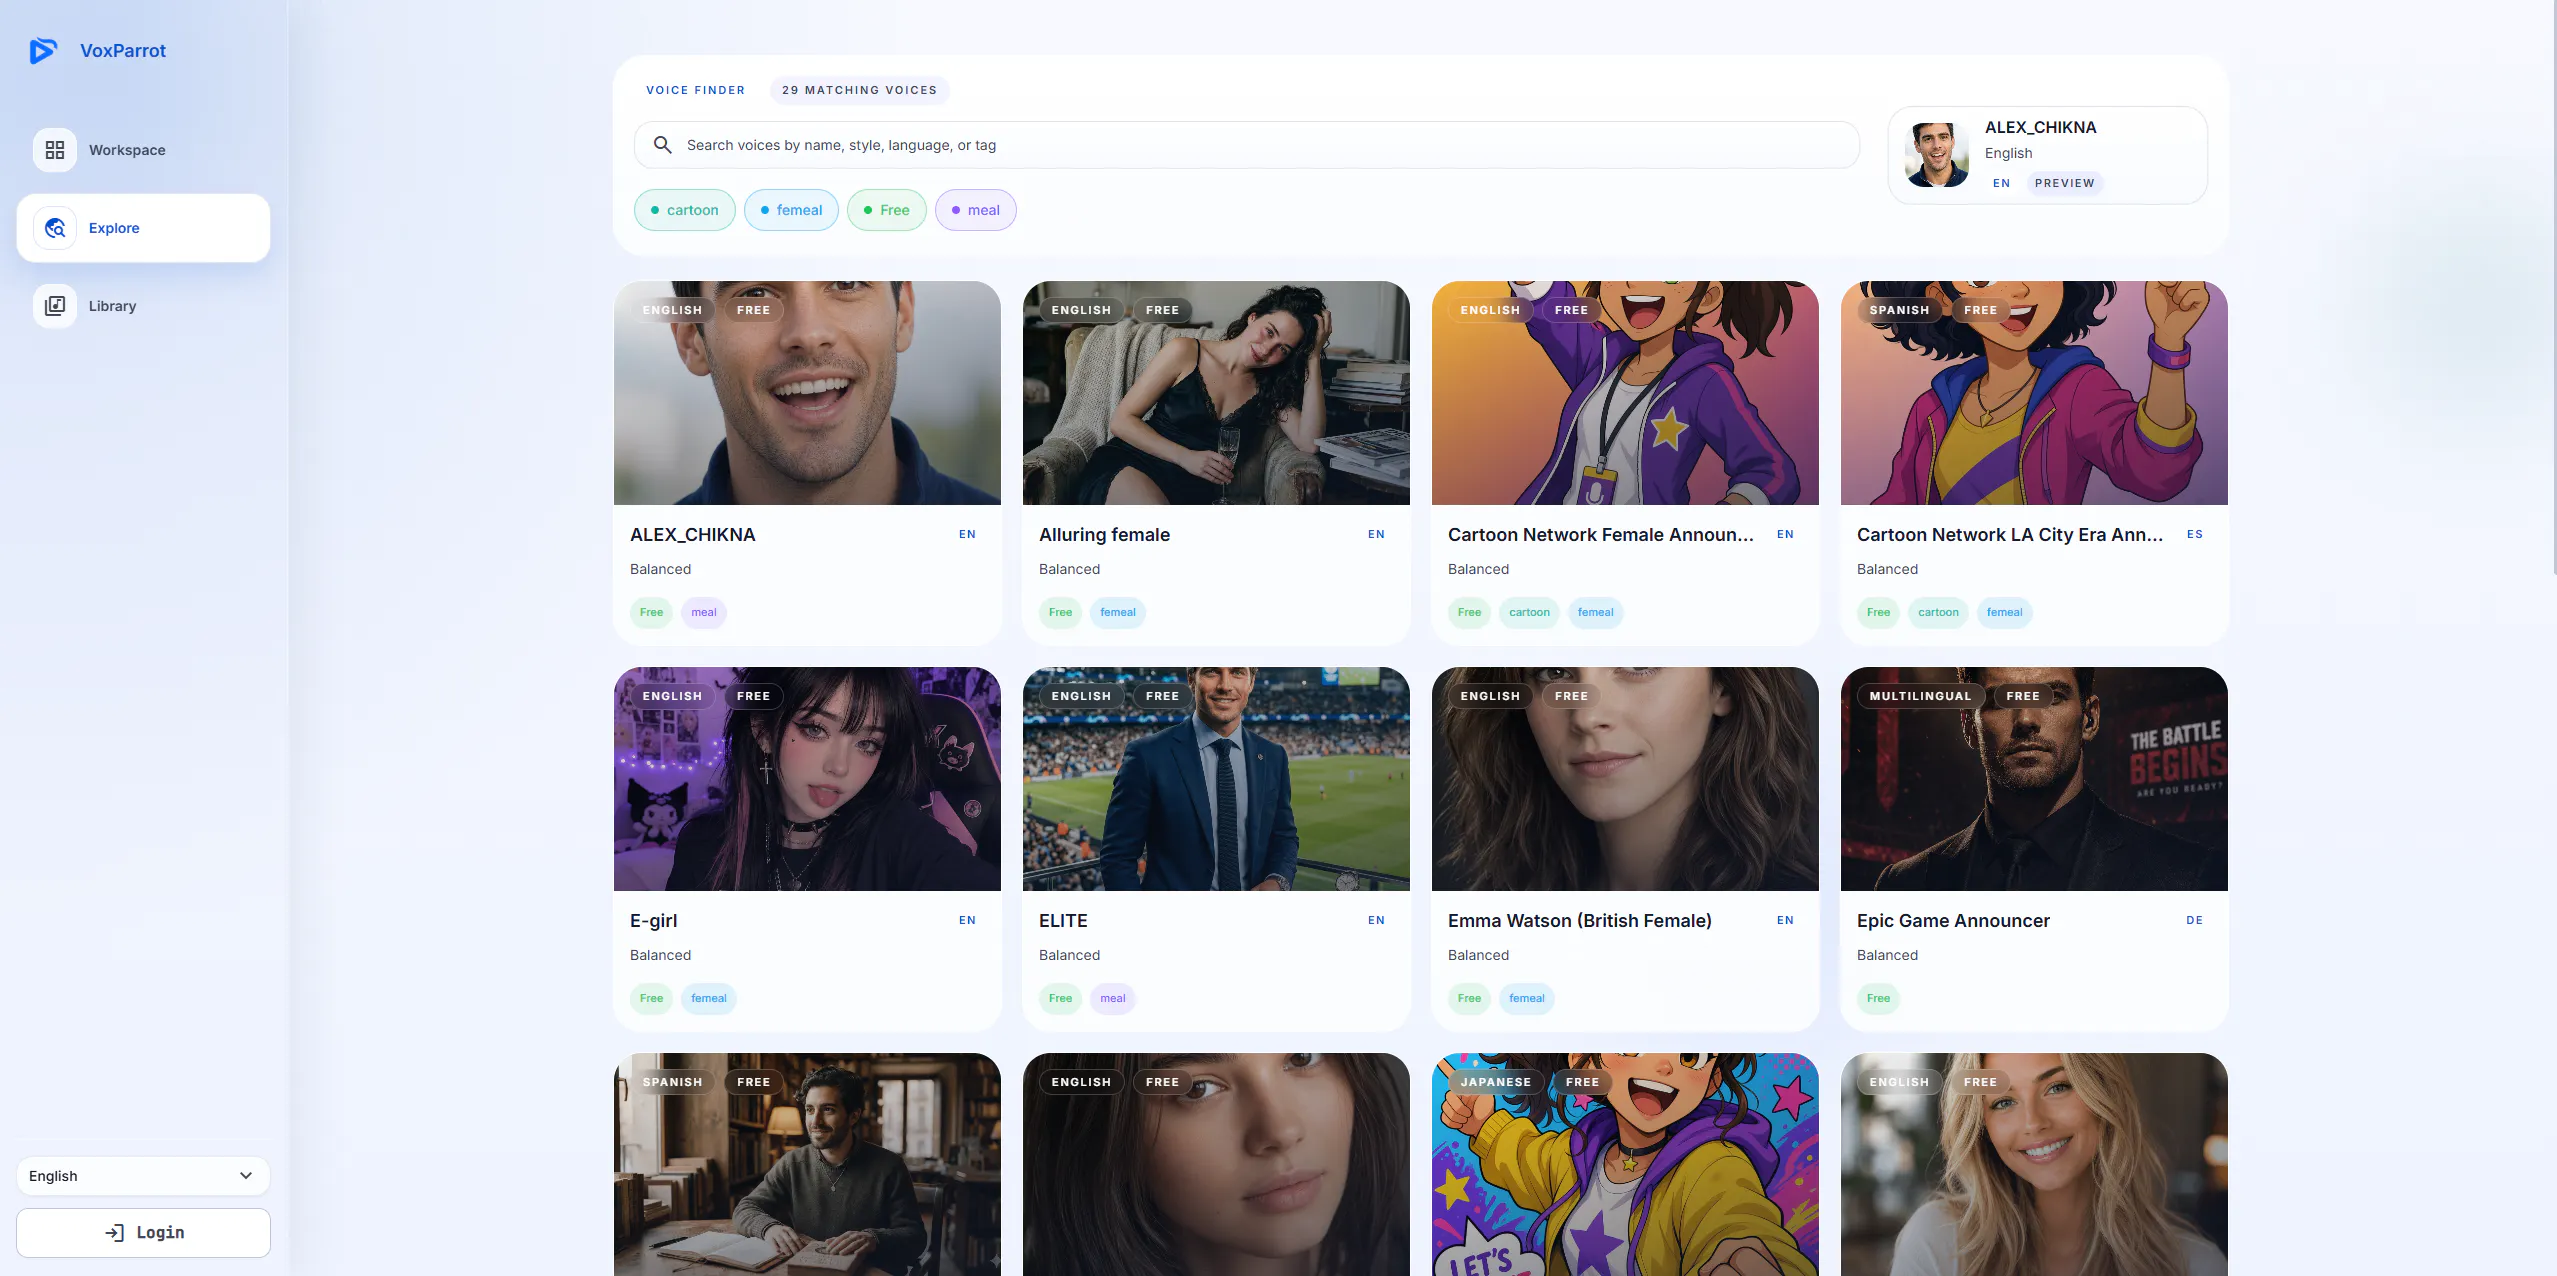The width and height of the screenshot is (2557, 1276).
Task: Click femeal tag on Emma Watson card
Action: (1527, 998)
